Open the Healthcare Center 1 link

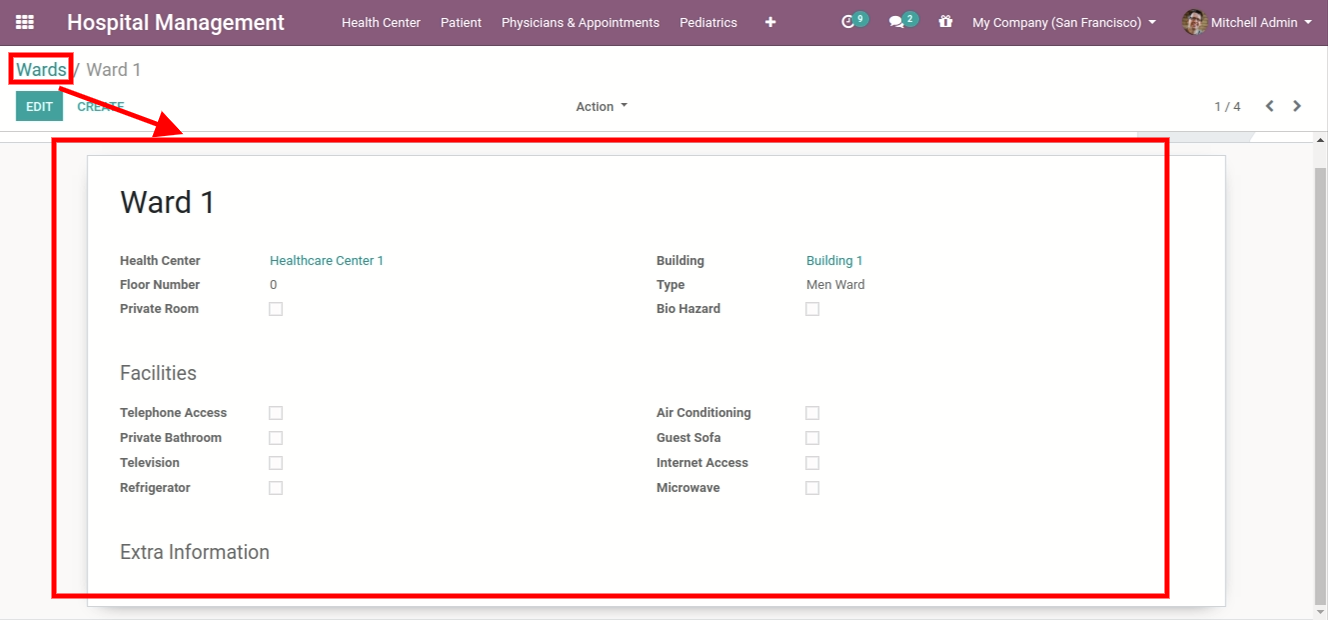[326, 261]
